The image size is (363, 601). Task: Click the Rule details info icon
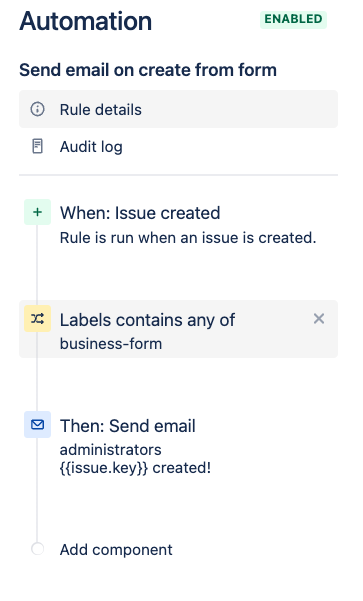point(37,109)
